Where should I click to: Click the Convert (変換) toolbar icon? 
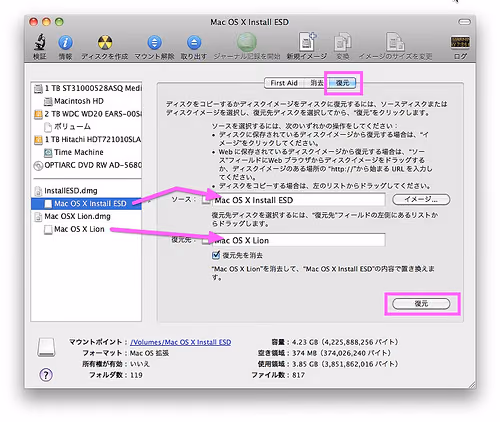point(343,42)
